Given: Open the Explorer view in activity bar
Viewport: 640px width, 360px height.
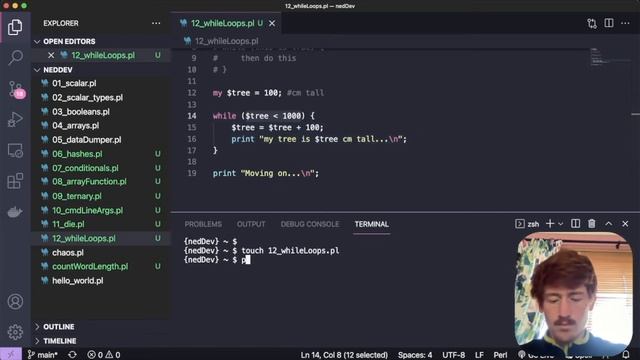Looking at the screenshot, I should pos(15,27).
